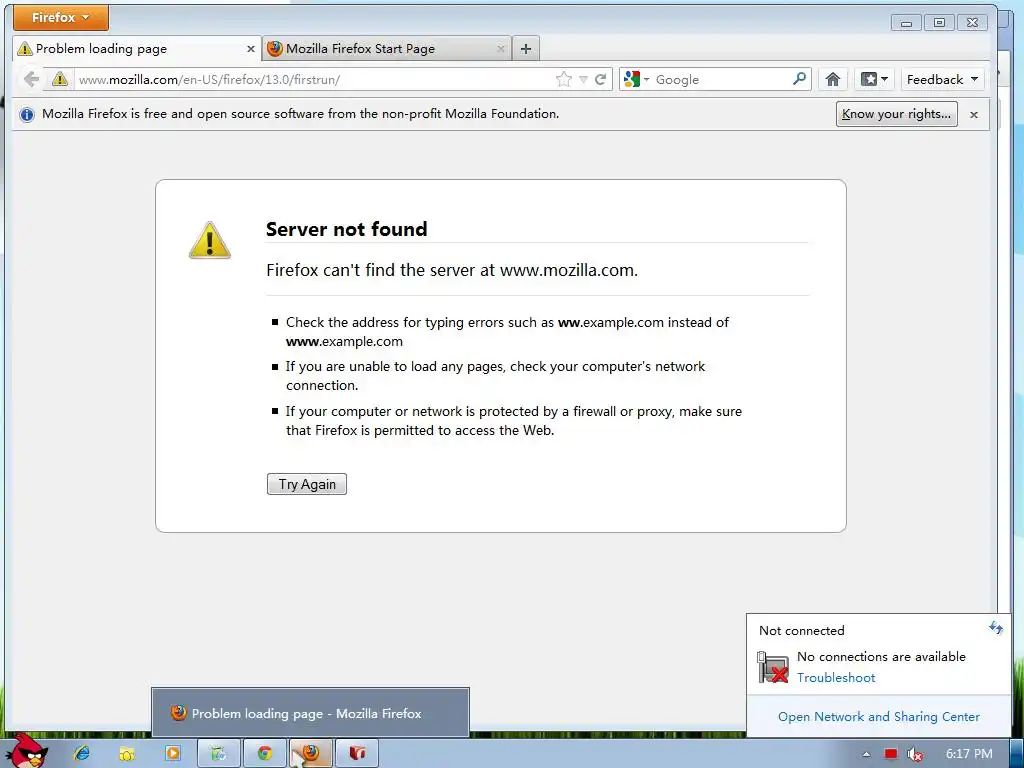
Task: Click the Google search input field
Action: pyautogui.click(x=722, y=80)
